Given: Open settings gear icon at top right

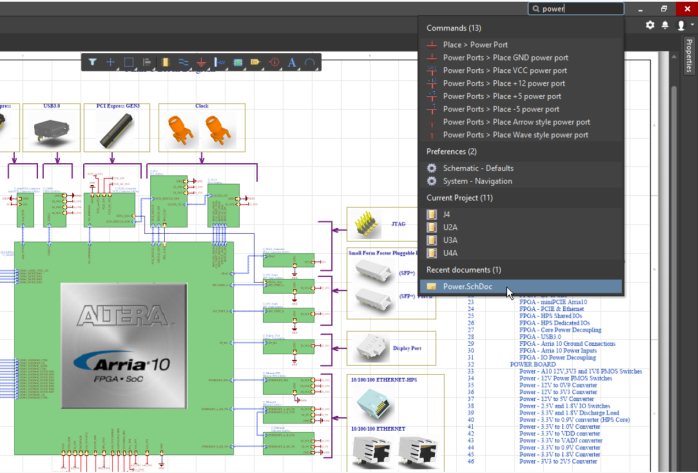Looking at the screenshot, I should tap(650, 25).
